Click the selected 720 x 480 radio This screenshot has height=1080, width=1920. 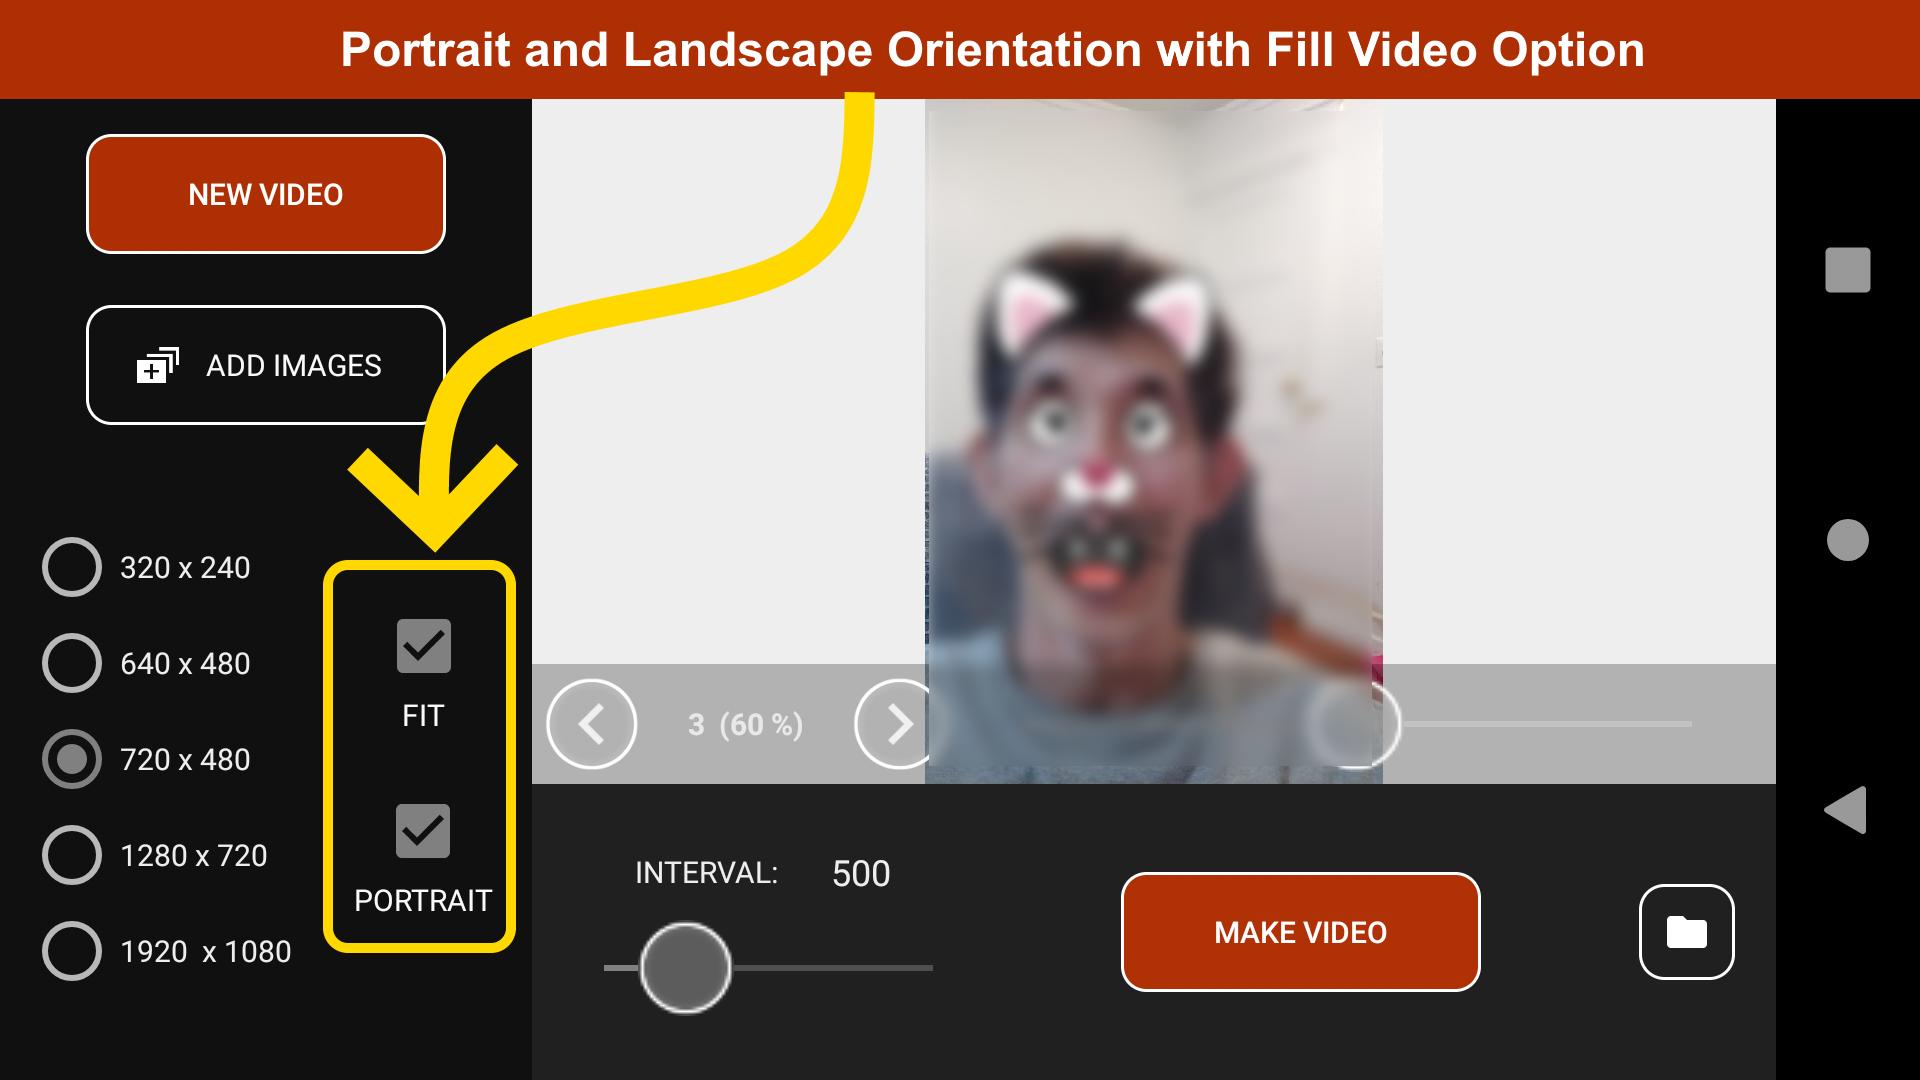72,759
